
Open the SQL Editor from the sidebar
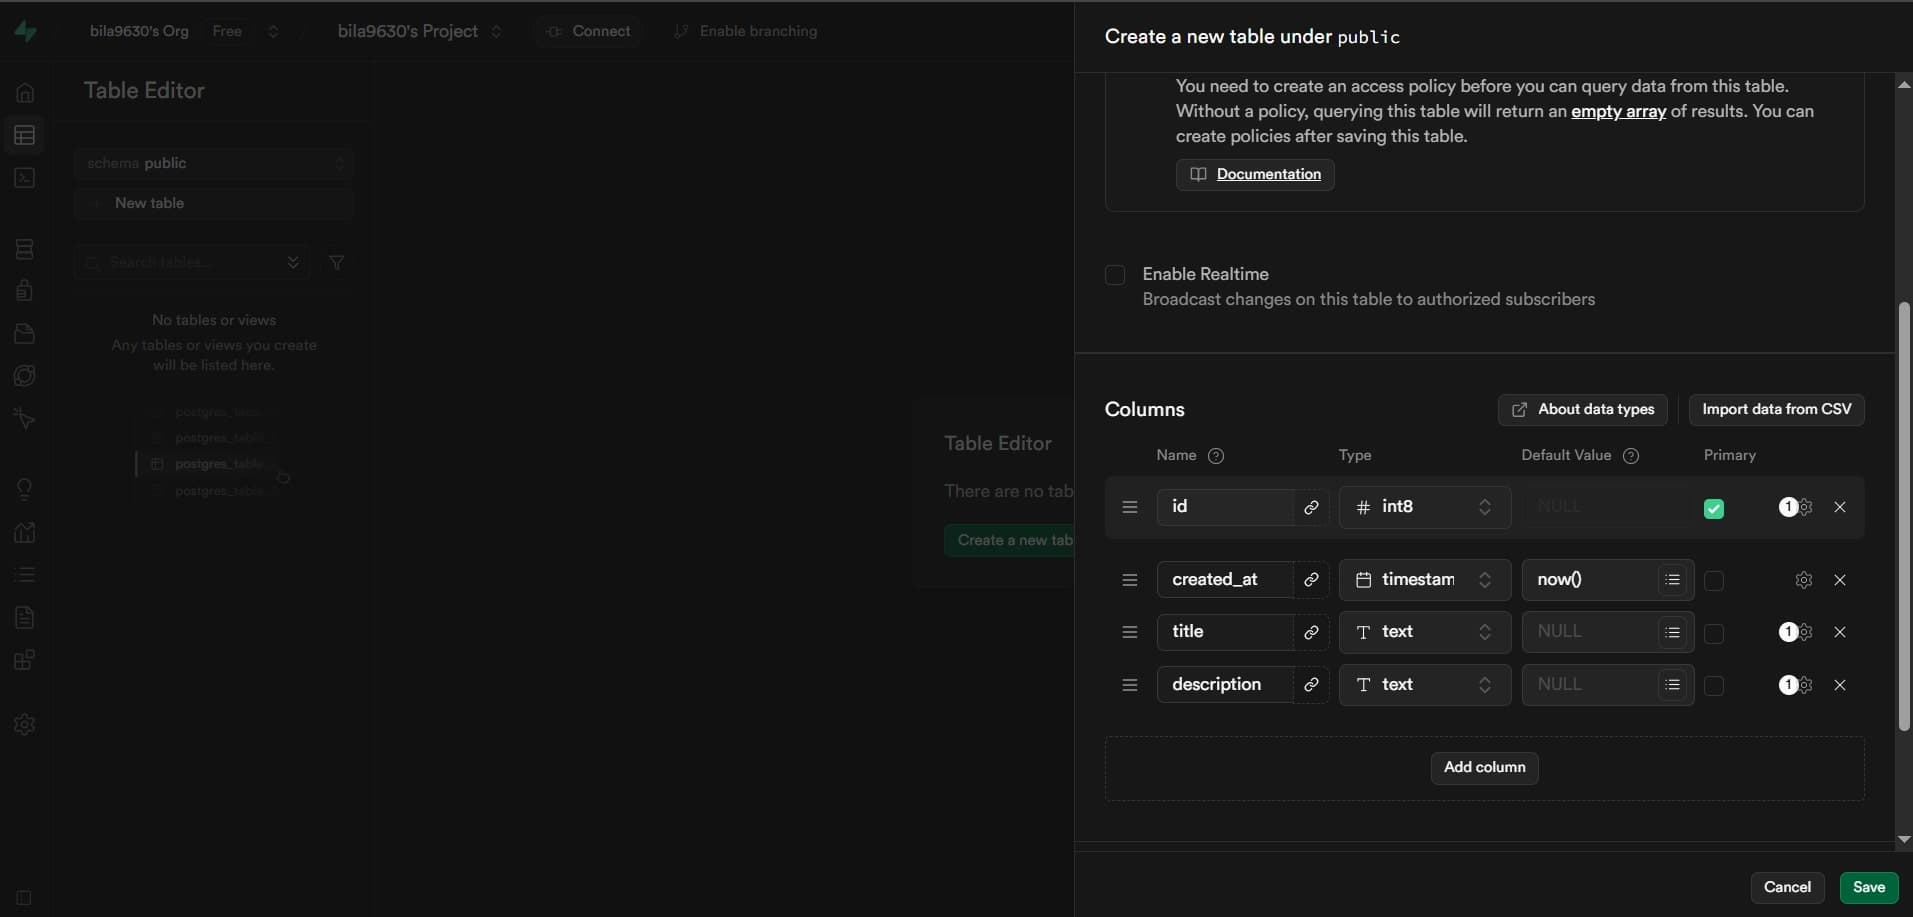pos(24,178)
